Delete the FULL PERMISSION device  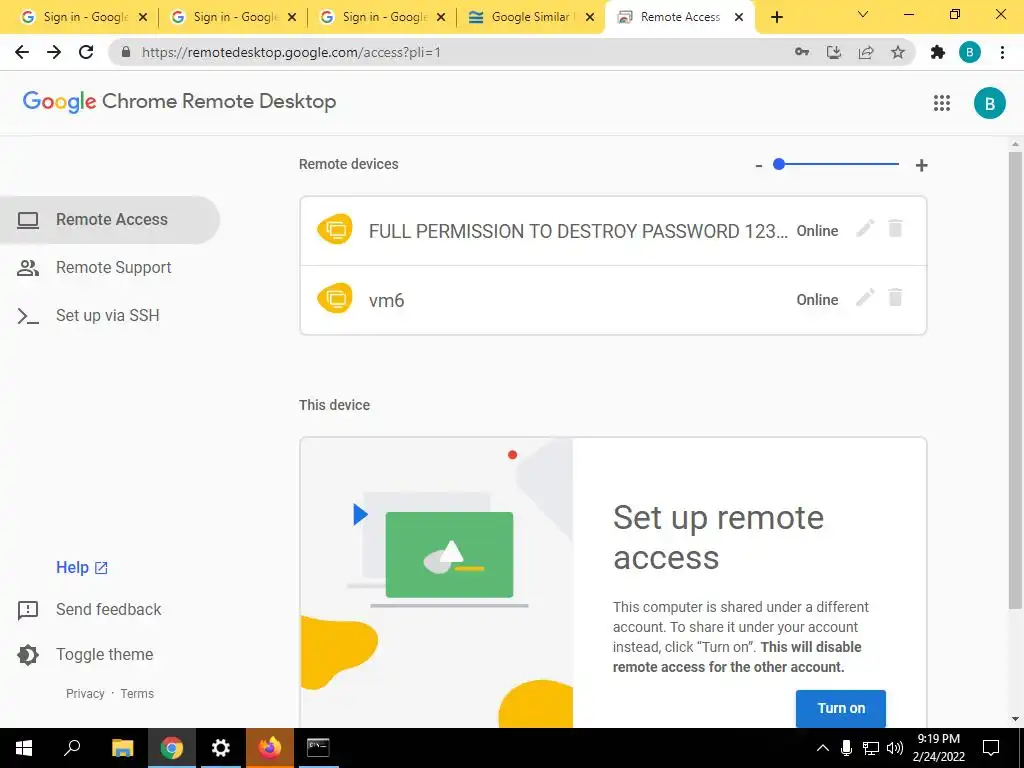[895, 229]
